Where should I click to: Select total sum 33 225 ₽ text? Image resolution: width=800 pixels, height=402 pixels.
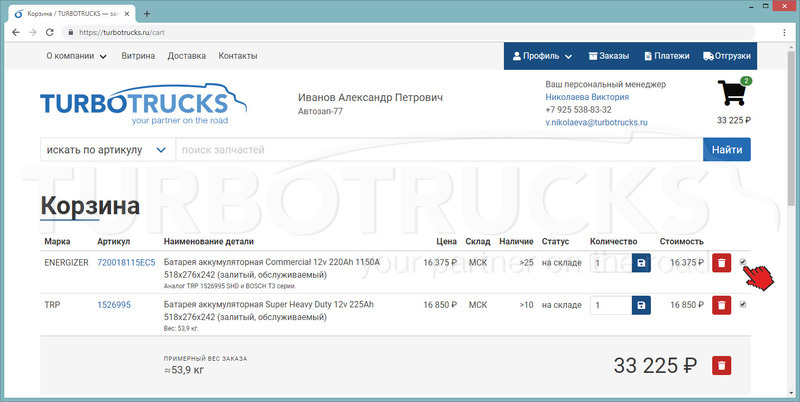(656, 365)
